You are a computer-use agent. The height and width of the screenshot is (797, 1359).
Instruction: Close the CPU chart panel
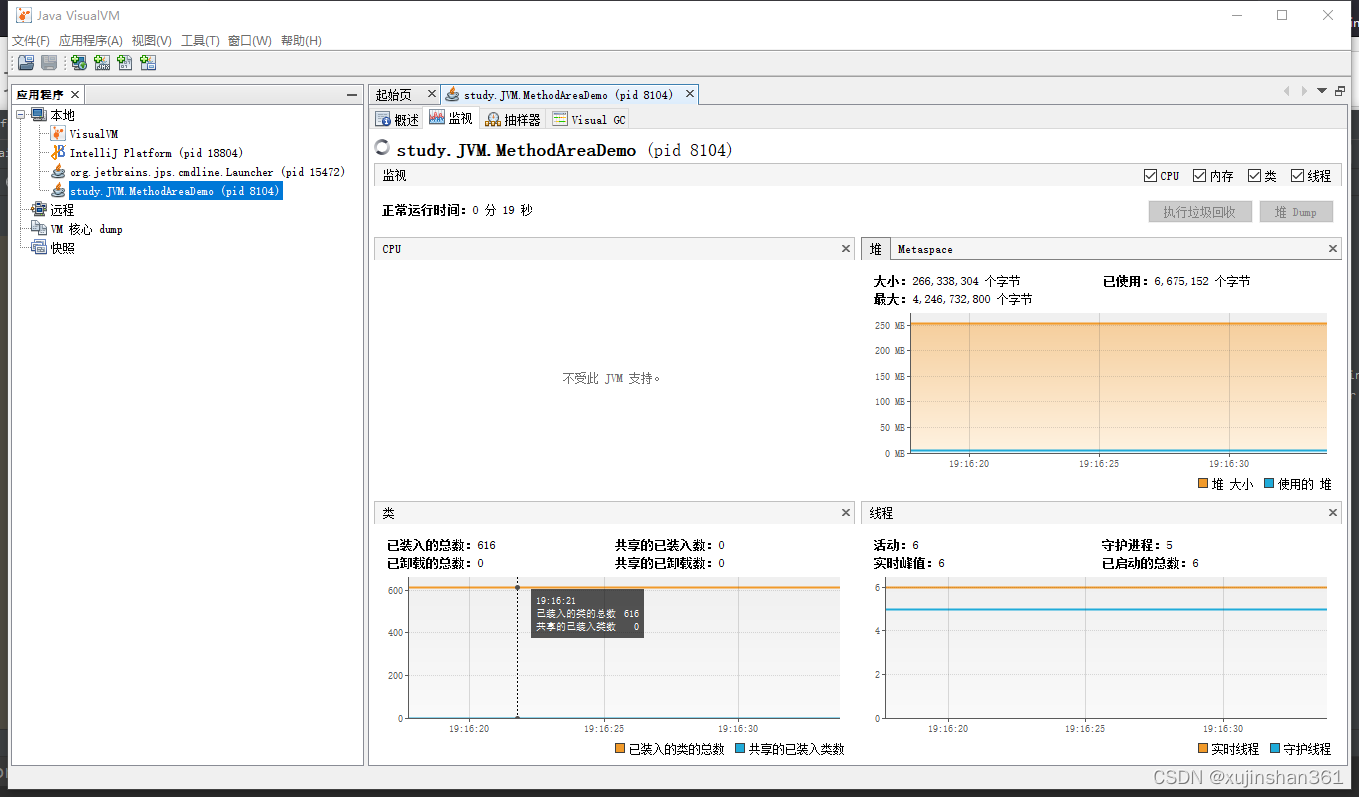point(846,248)
